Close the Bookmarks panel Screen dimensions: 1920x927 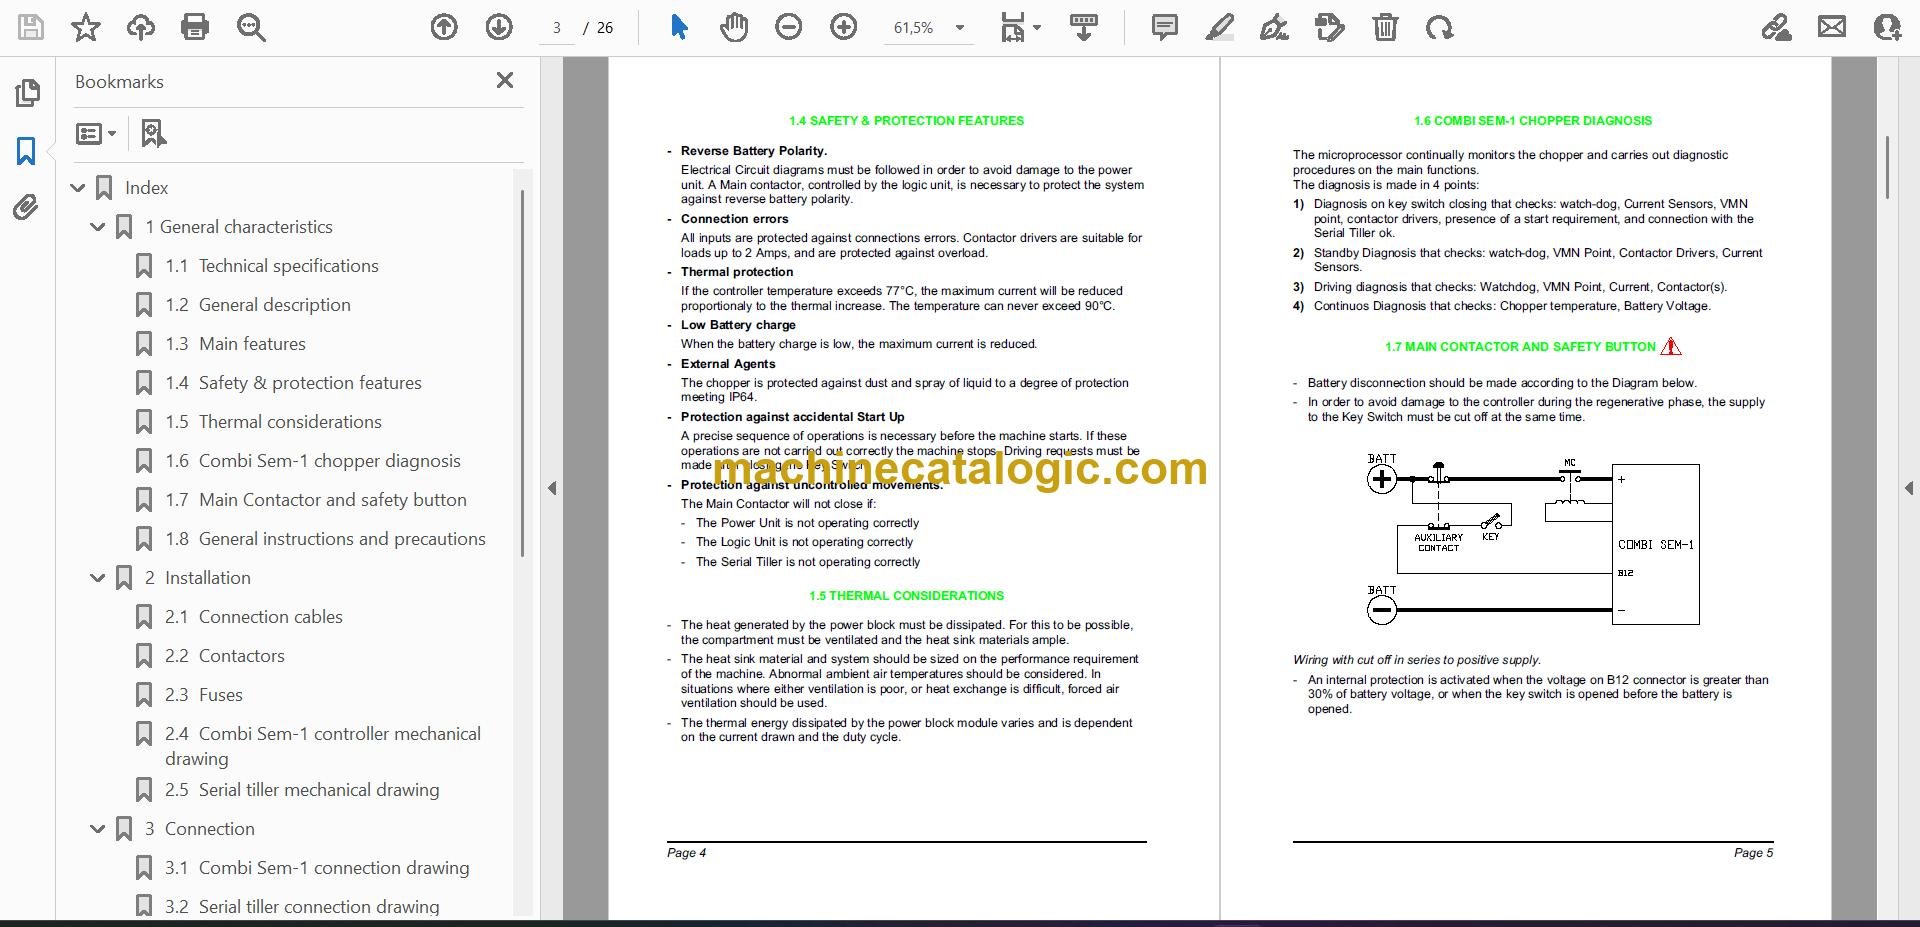(x=505, y=80)
